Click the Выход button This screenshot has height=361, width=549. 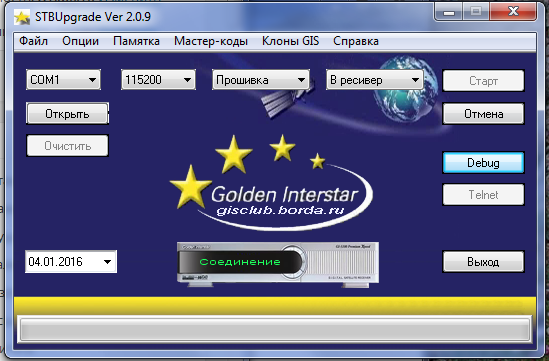point(483,262)
